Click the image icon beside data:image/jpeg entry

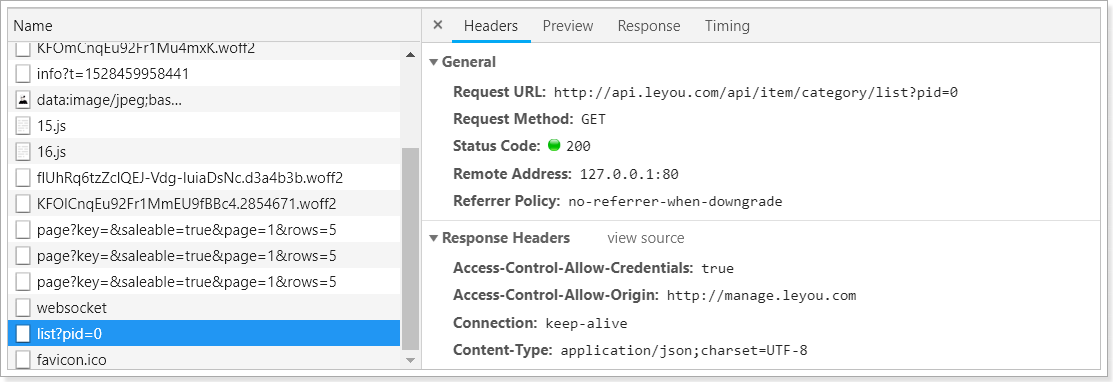23,100
